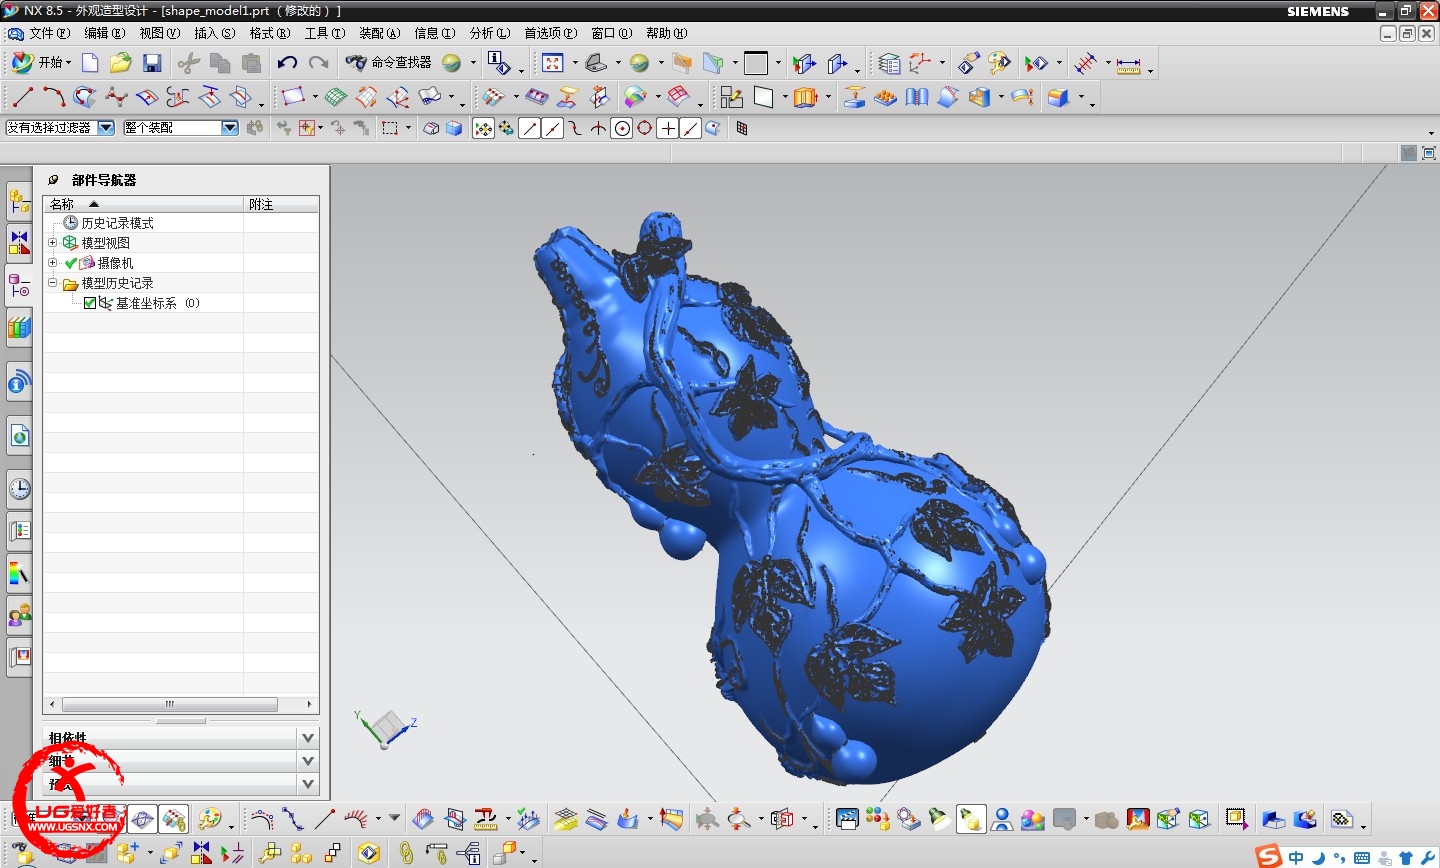Viewport: 1440px width, 868px height.
Task: Open the 首选项 menu
Action: [550, 33]
